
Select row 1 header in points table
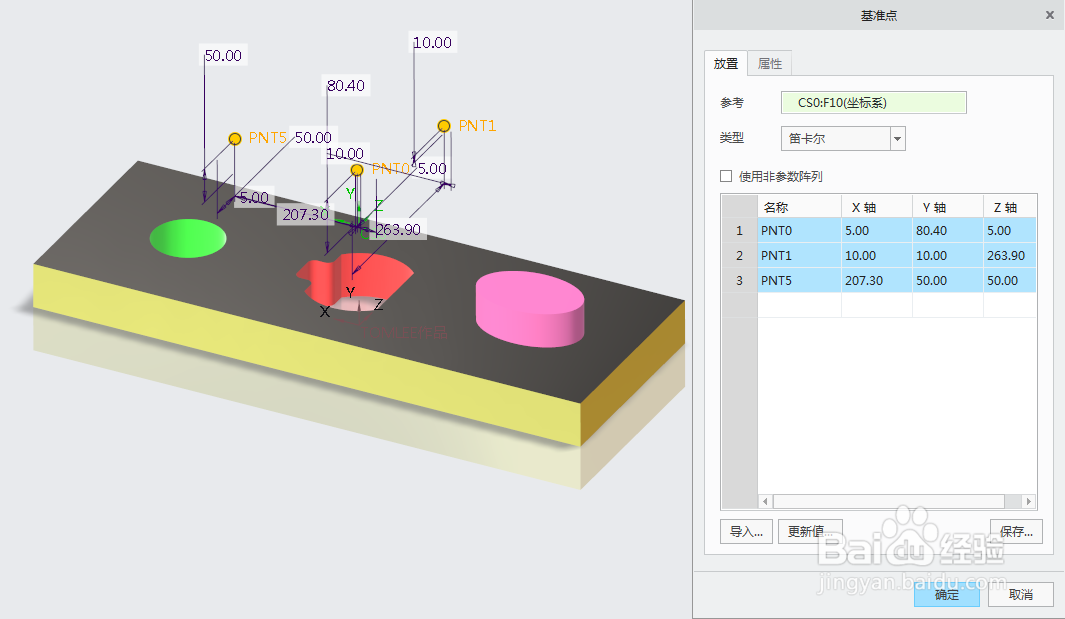739,230
